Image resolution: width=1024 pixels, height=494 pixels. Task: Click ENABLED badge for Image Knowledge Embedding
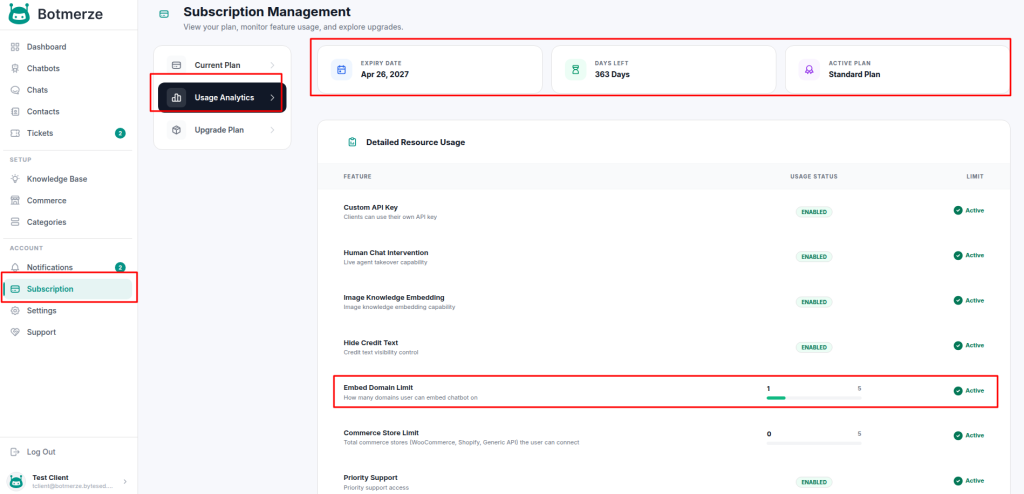[814, 302]
